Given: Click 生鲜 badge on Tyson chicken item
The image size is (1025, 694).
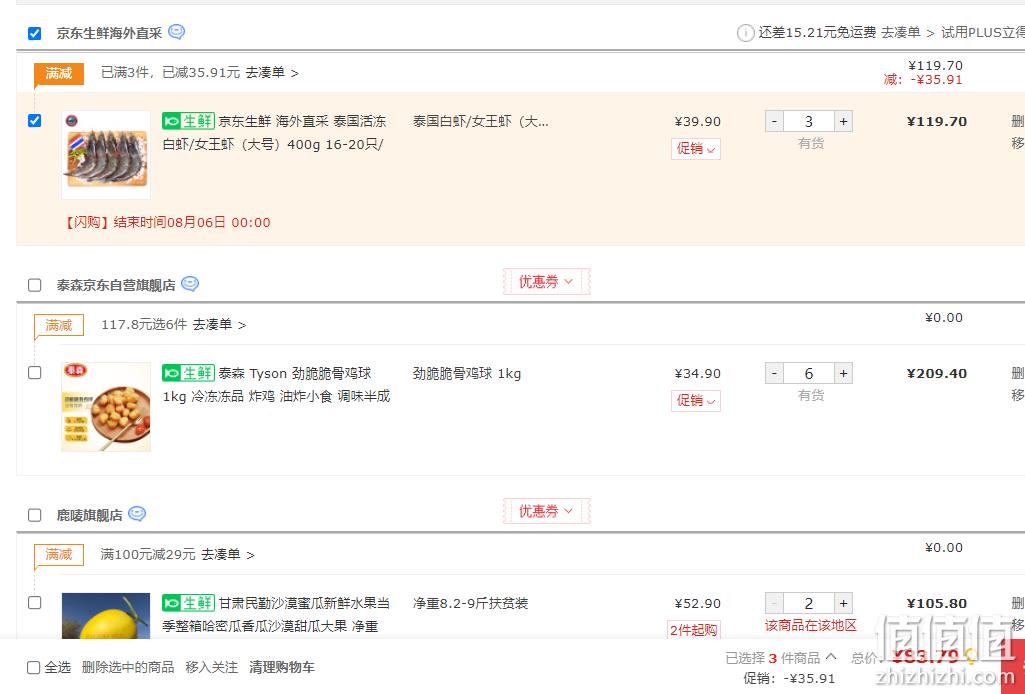Looking at the screenshot, I should 188,373.
